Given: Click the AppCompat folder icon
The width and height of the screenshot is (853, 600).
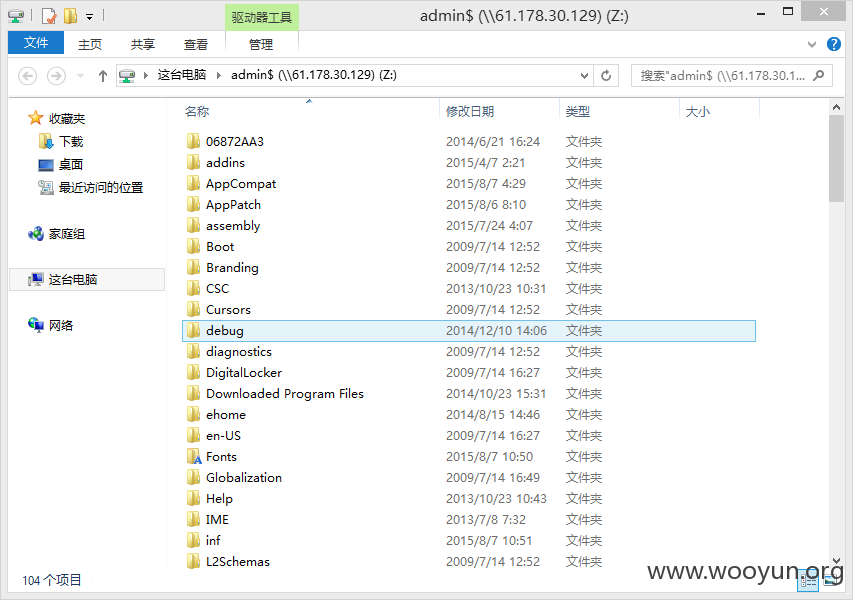Looking at the screenshot, I should 193,183.
